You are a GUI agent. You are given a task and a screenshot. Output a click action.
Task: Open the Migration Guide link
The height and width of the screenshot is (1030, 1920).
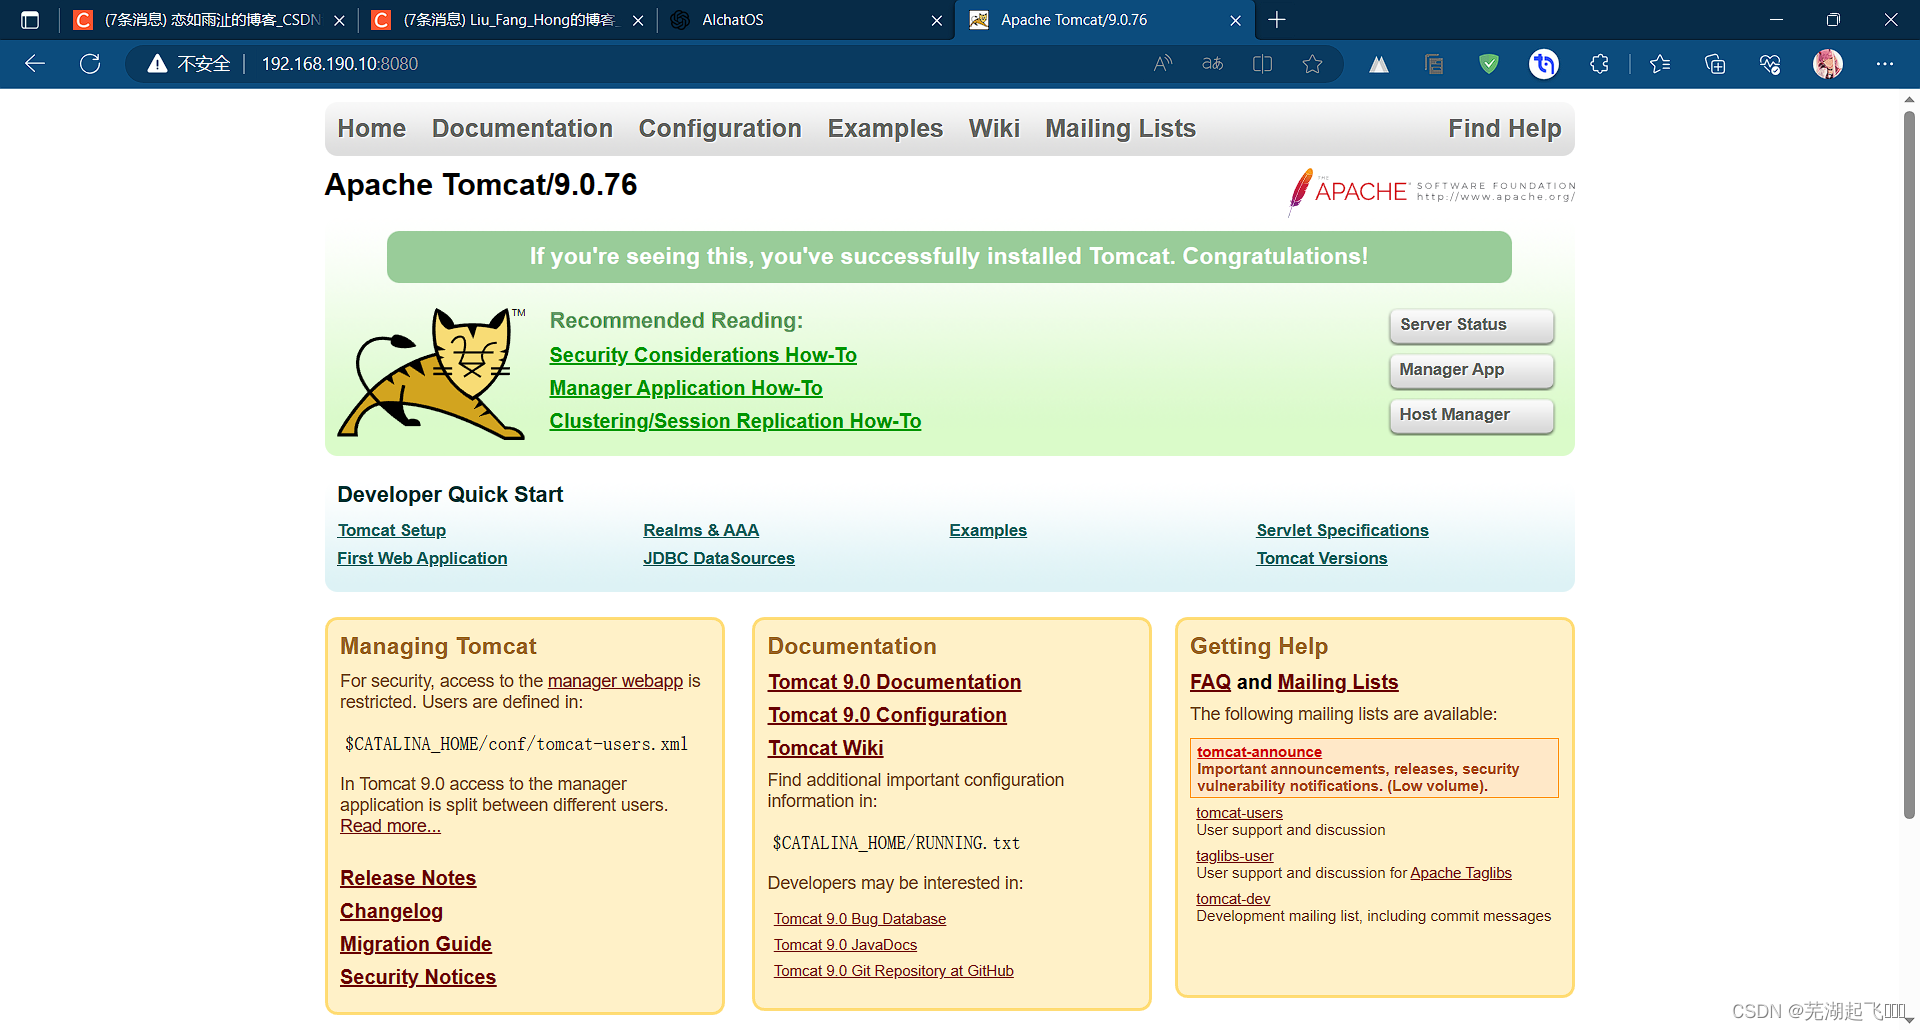pyautogui.click(x=415, y=944)
